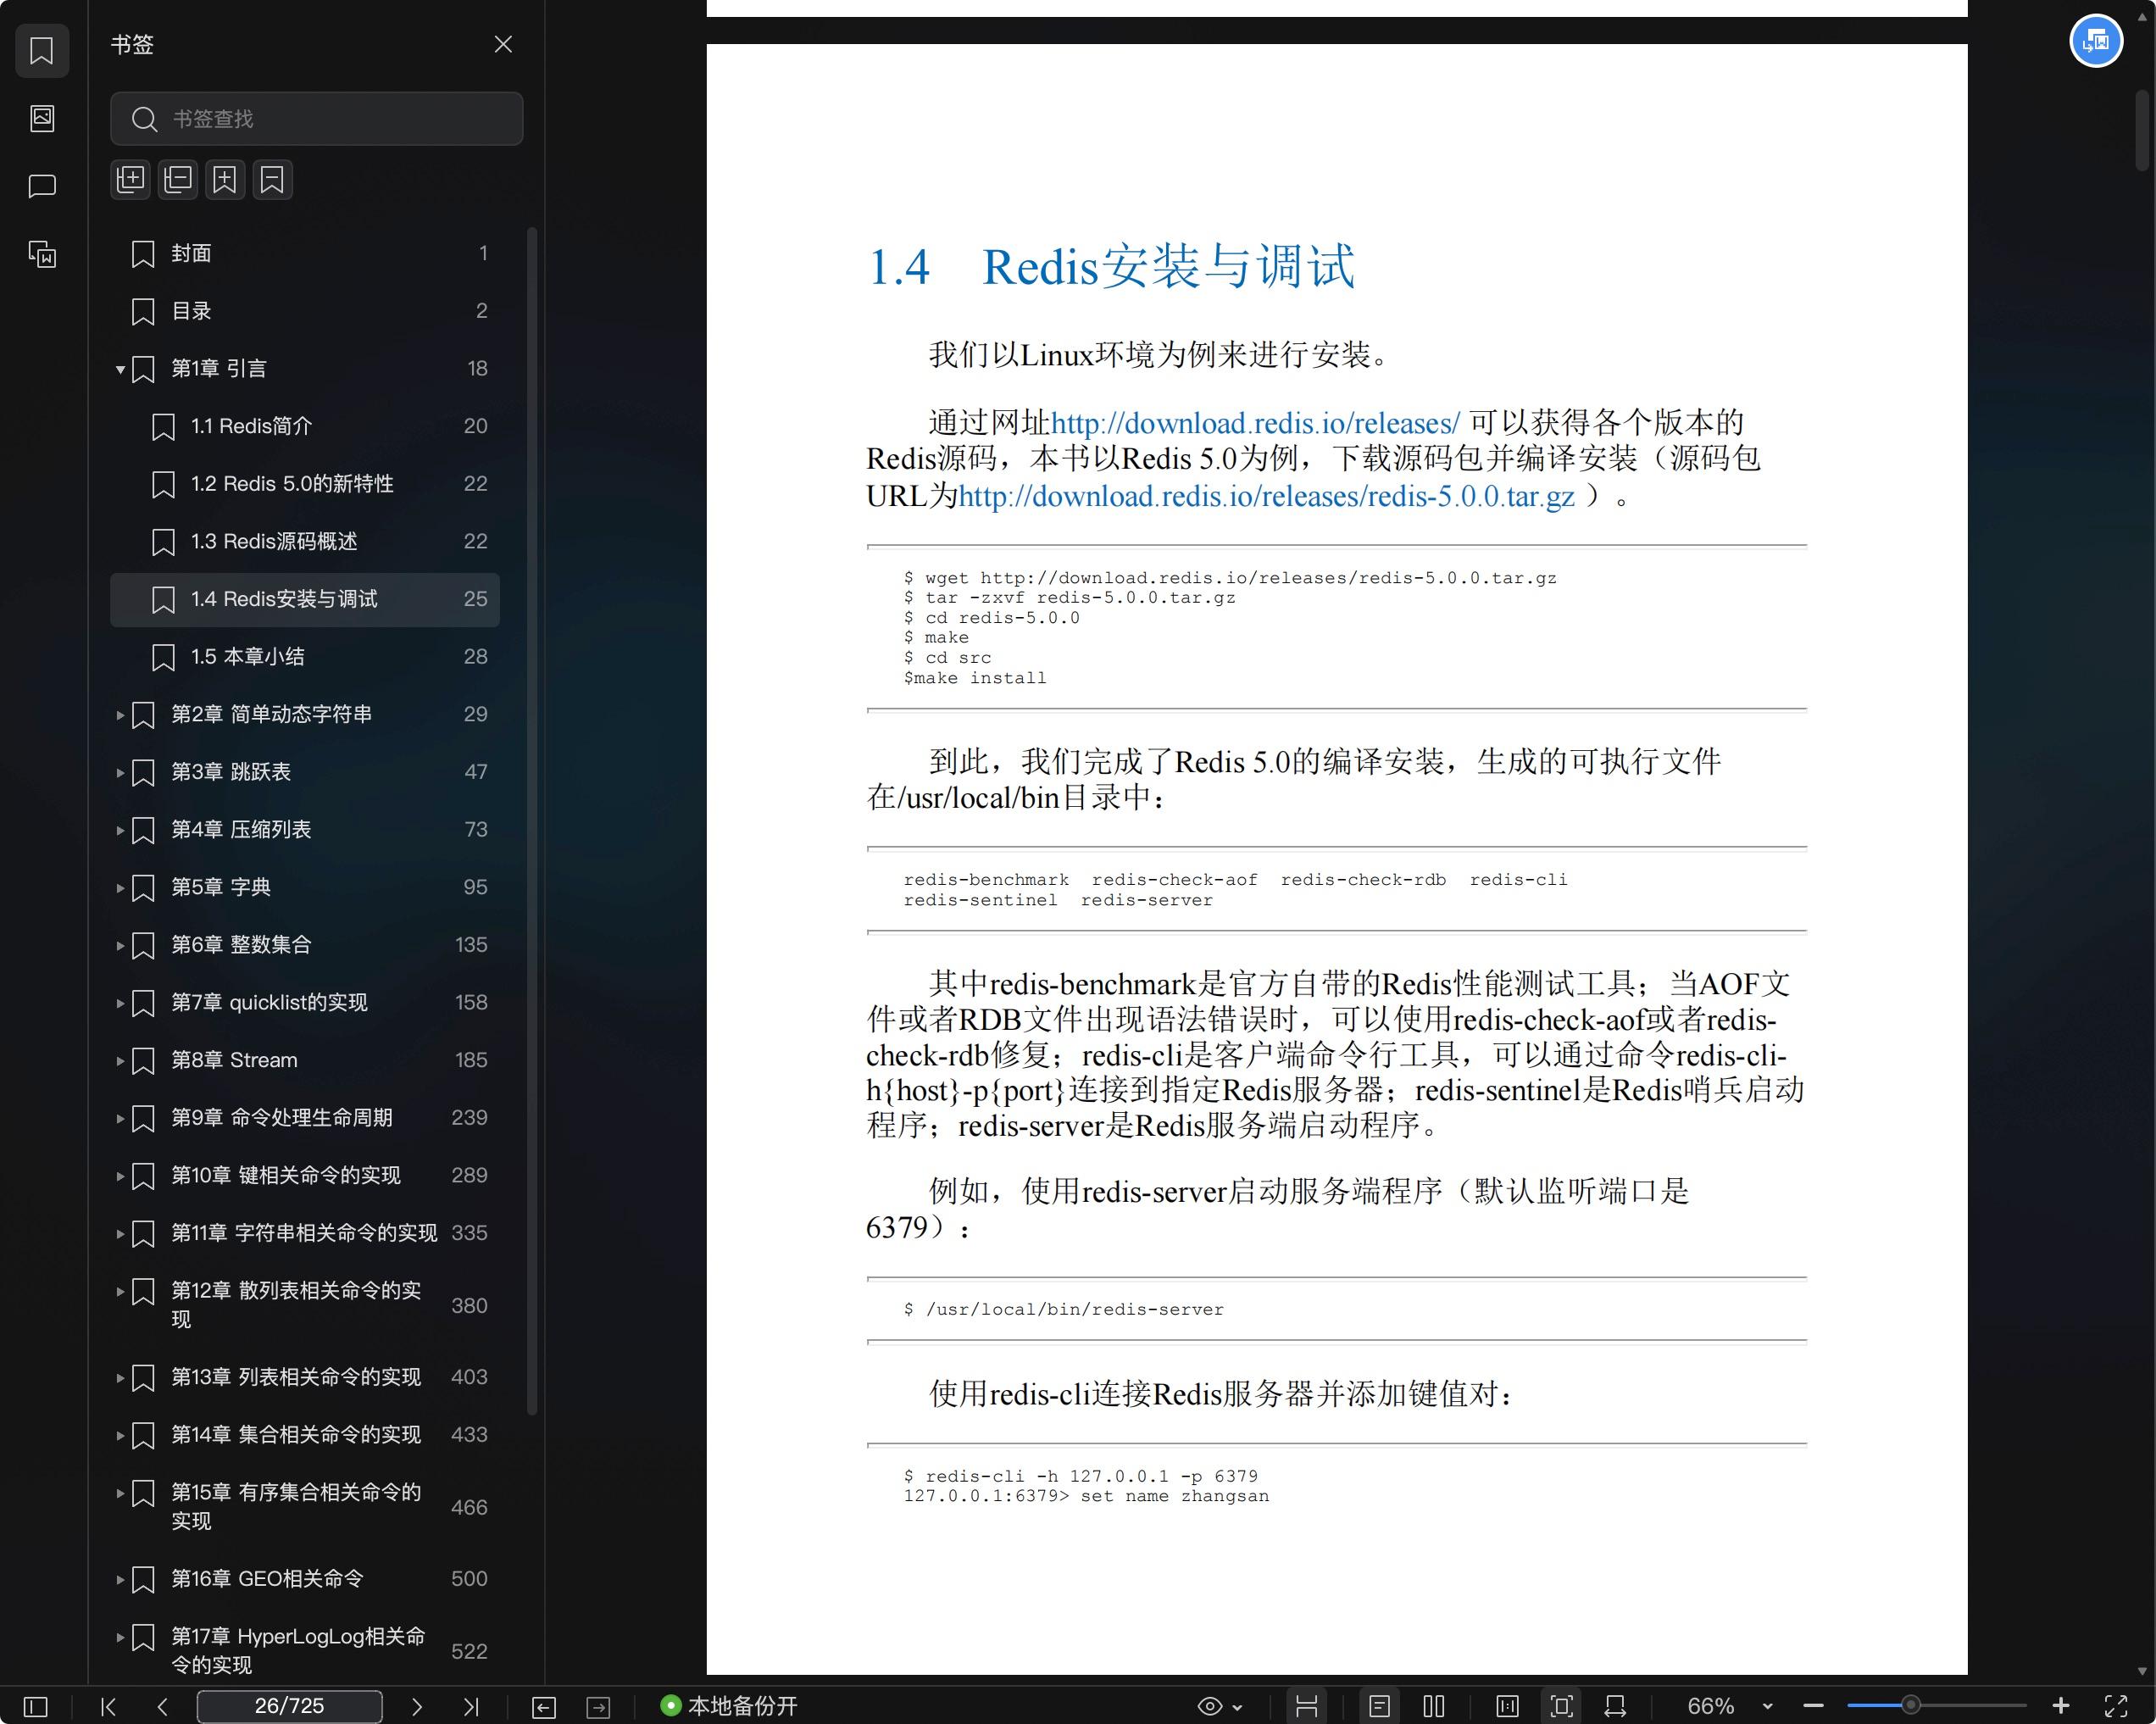Collapse all bookmarks button
Image resolution: width=2156 pixels, height=1724 pixels.
[178, 180]
